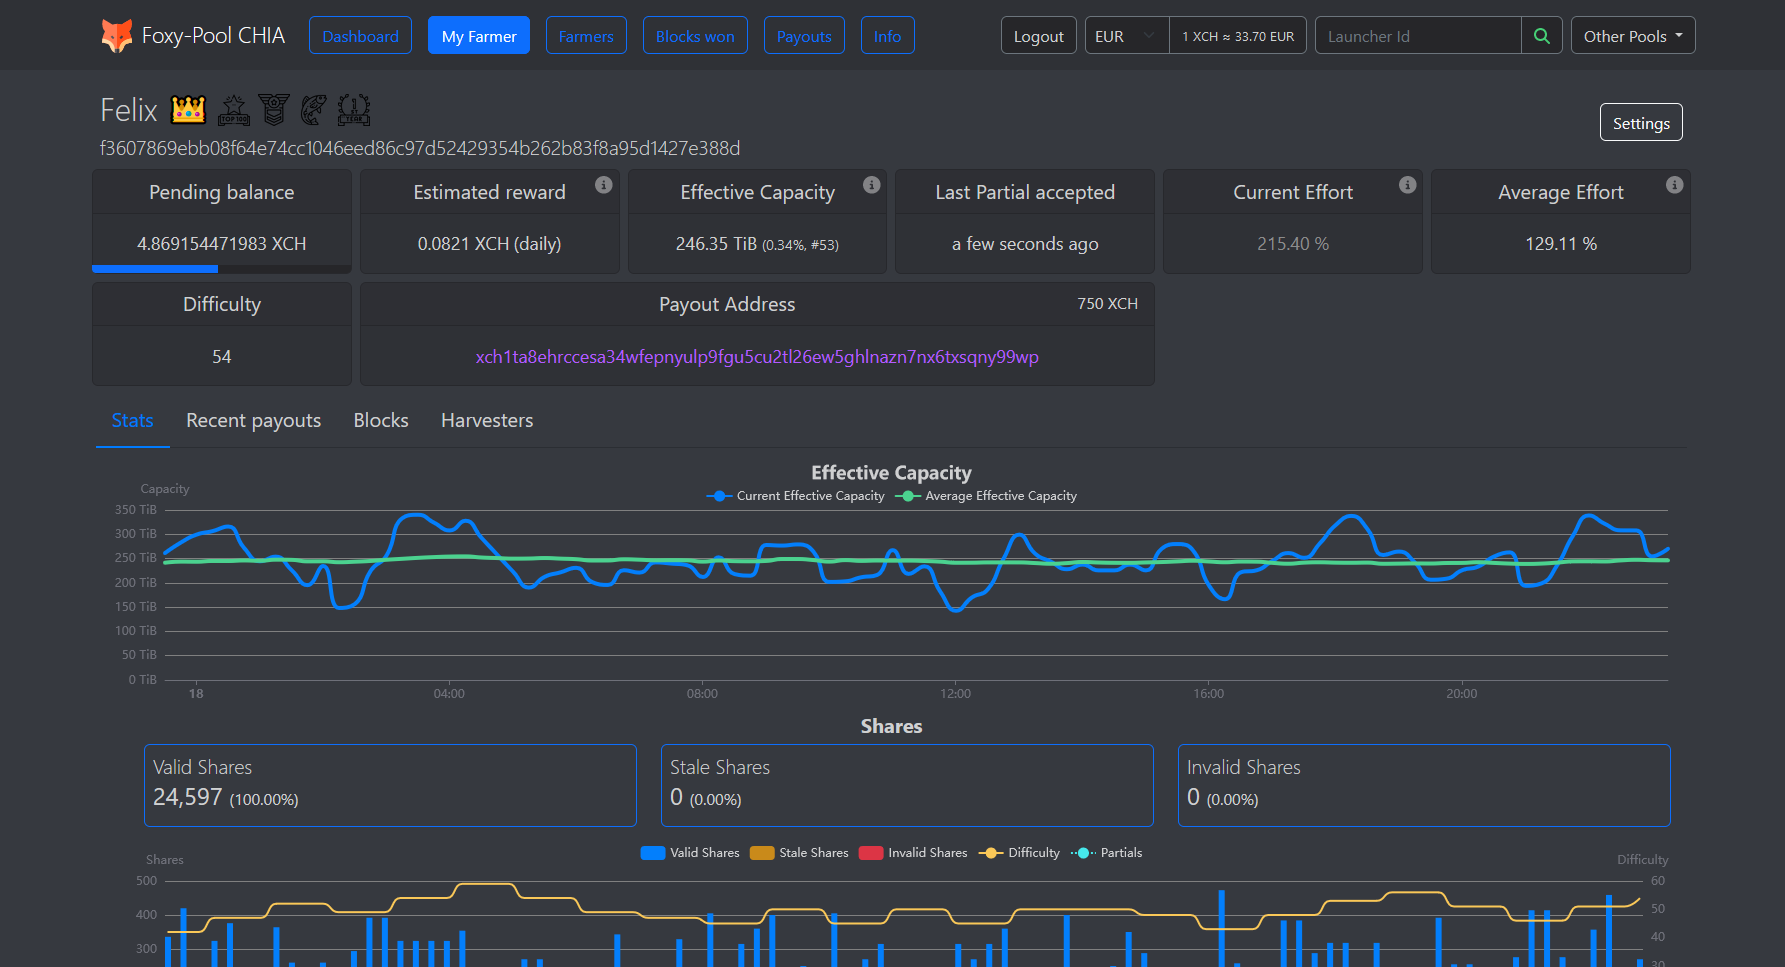Switch to the Harvesters tab
Viewport: 1785px width, 967px height.
tap(487, 421)
